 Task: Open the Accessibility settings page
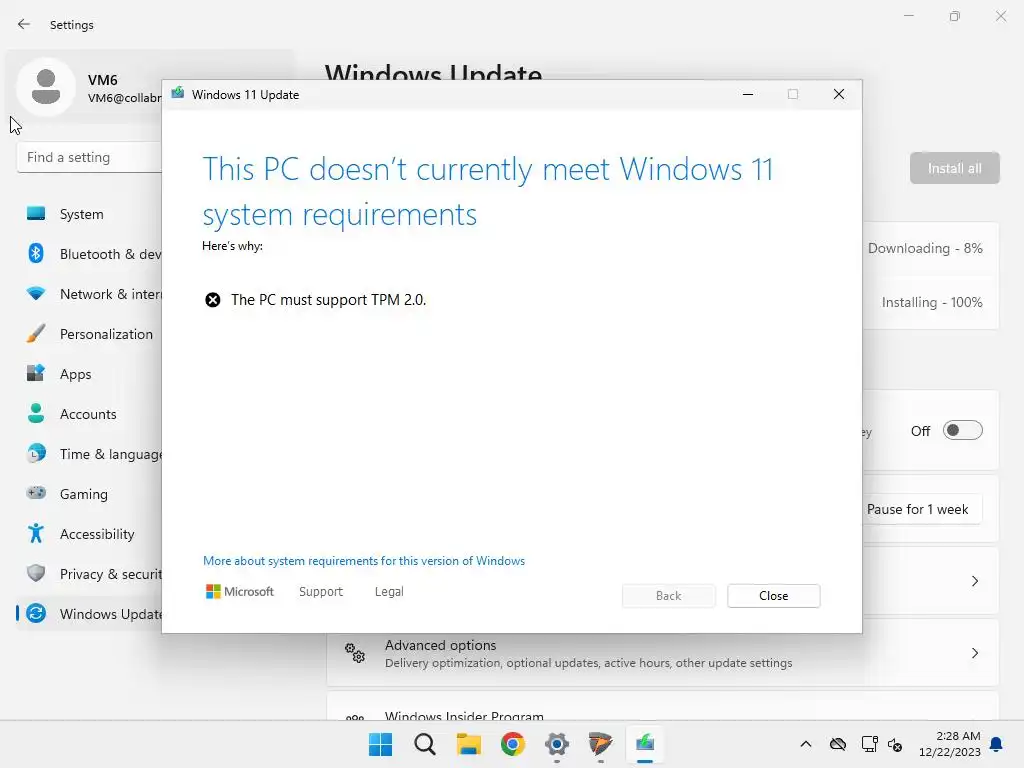click(x=97, y=534)
